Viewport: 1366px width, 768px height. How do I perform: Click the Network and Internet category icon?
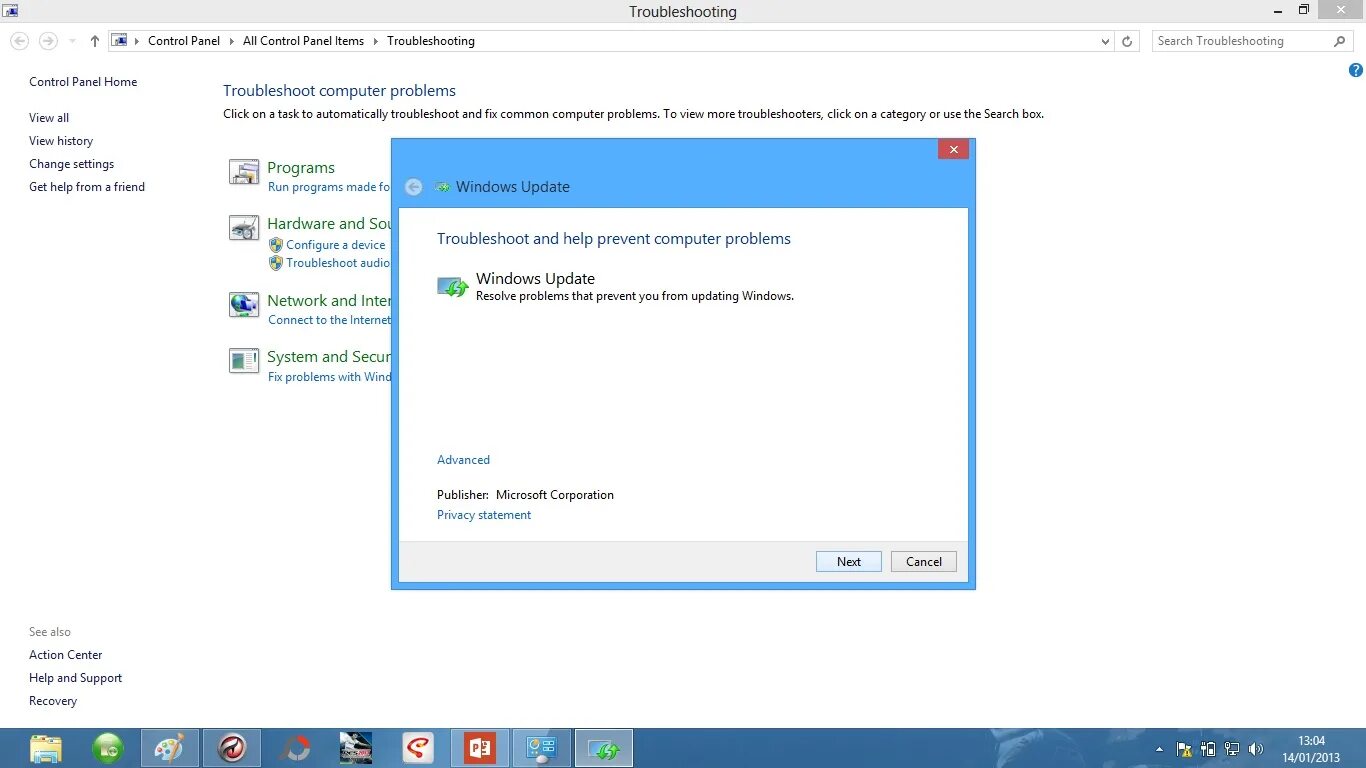point(244,305)
